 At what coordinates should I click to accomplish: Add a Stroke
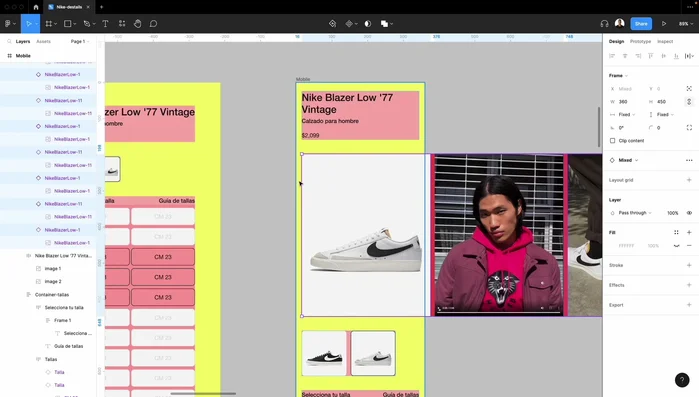point(689,265)
